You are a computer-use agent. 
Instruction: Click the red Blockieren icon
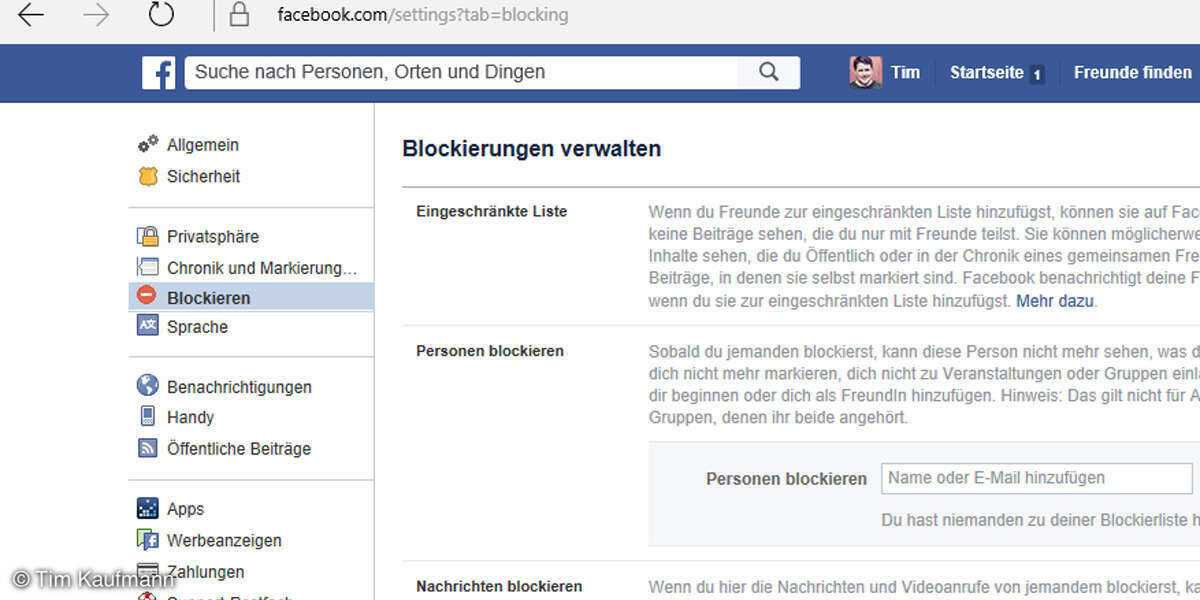147,296
